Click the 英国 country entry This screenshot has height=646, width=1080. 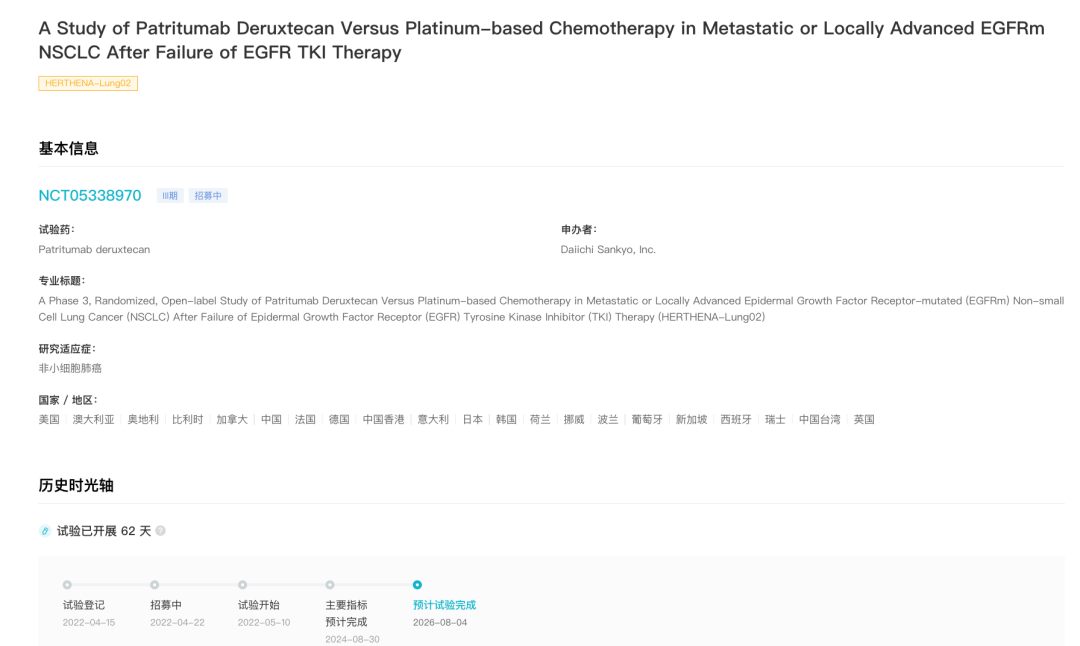[864, 419]
